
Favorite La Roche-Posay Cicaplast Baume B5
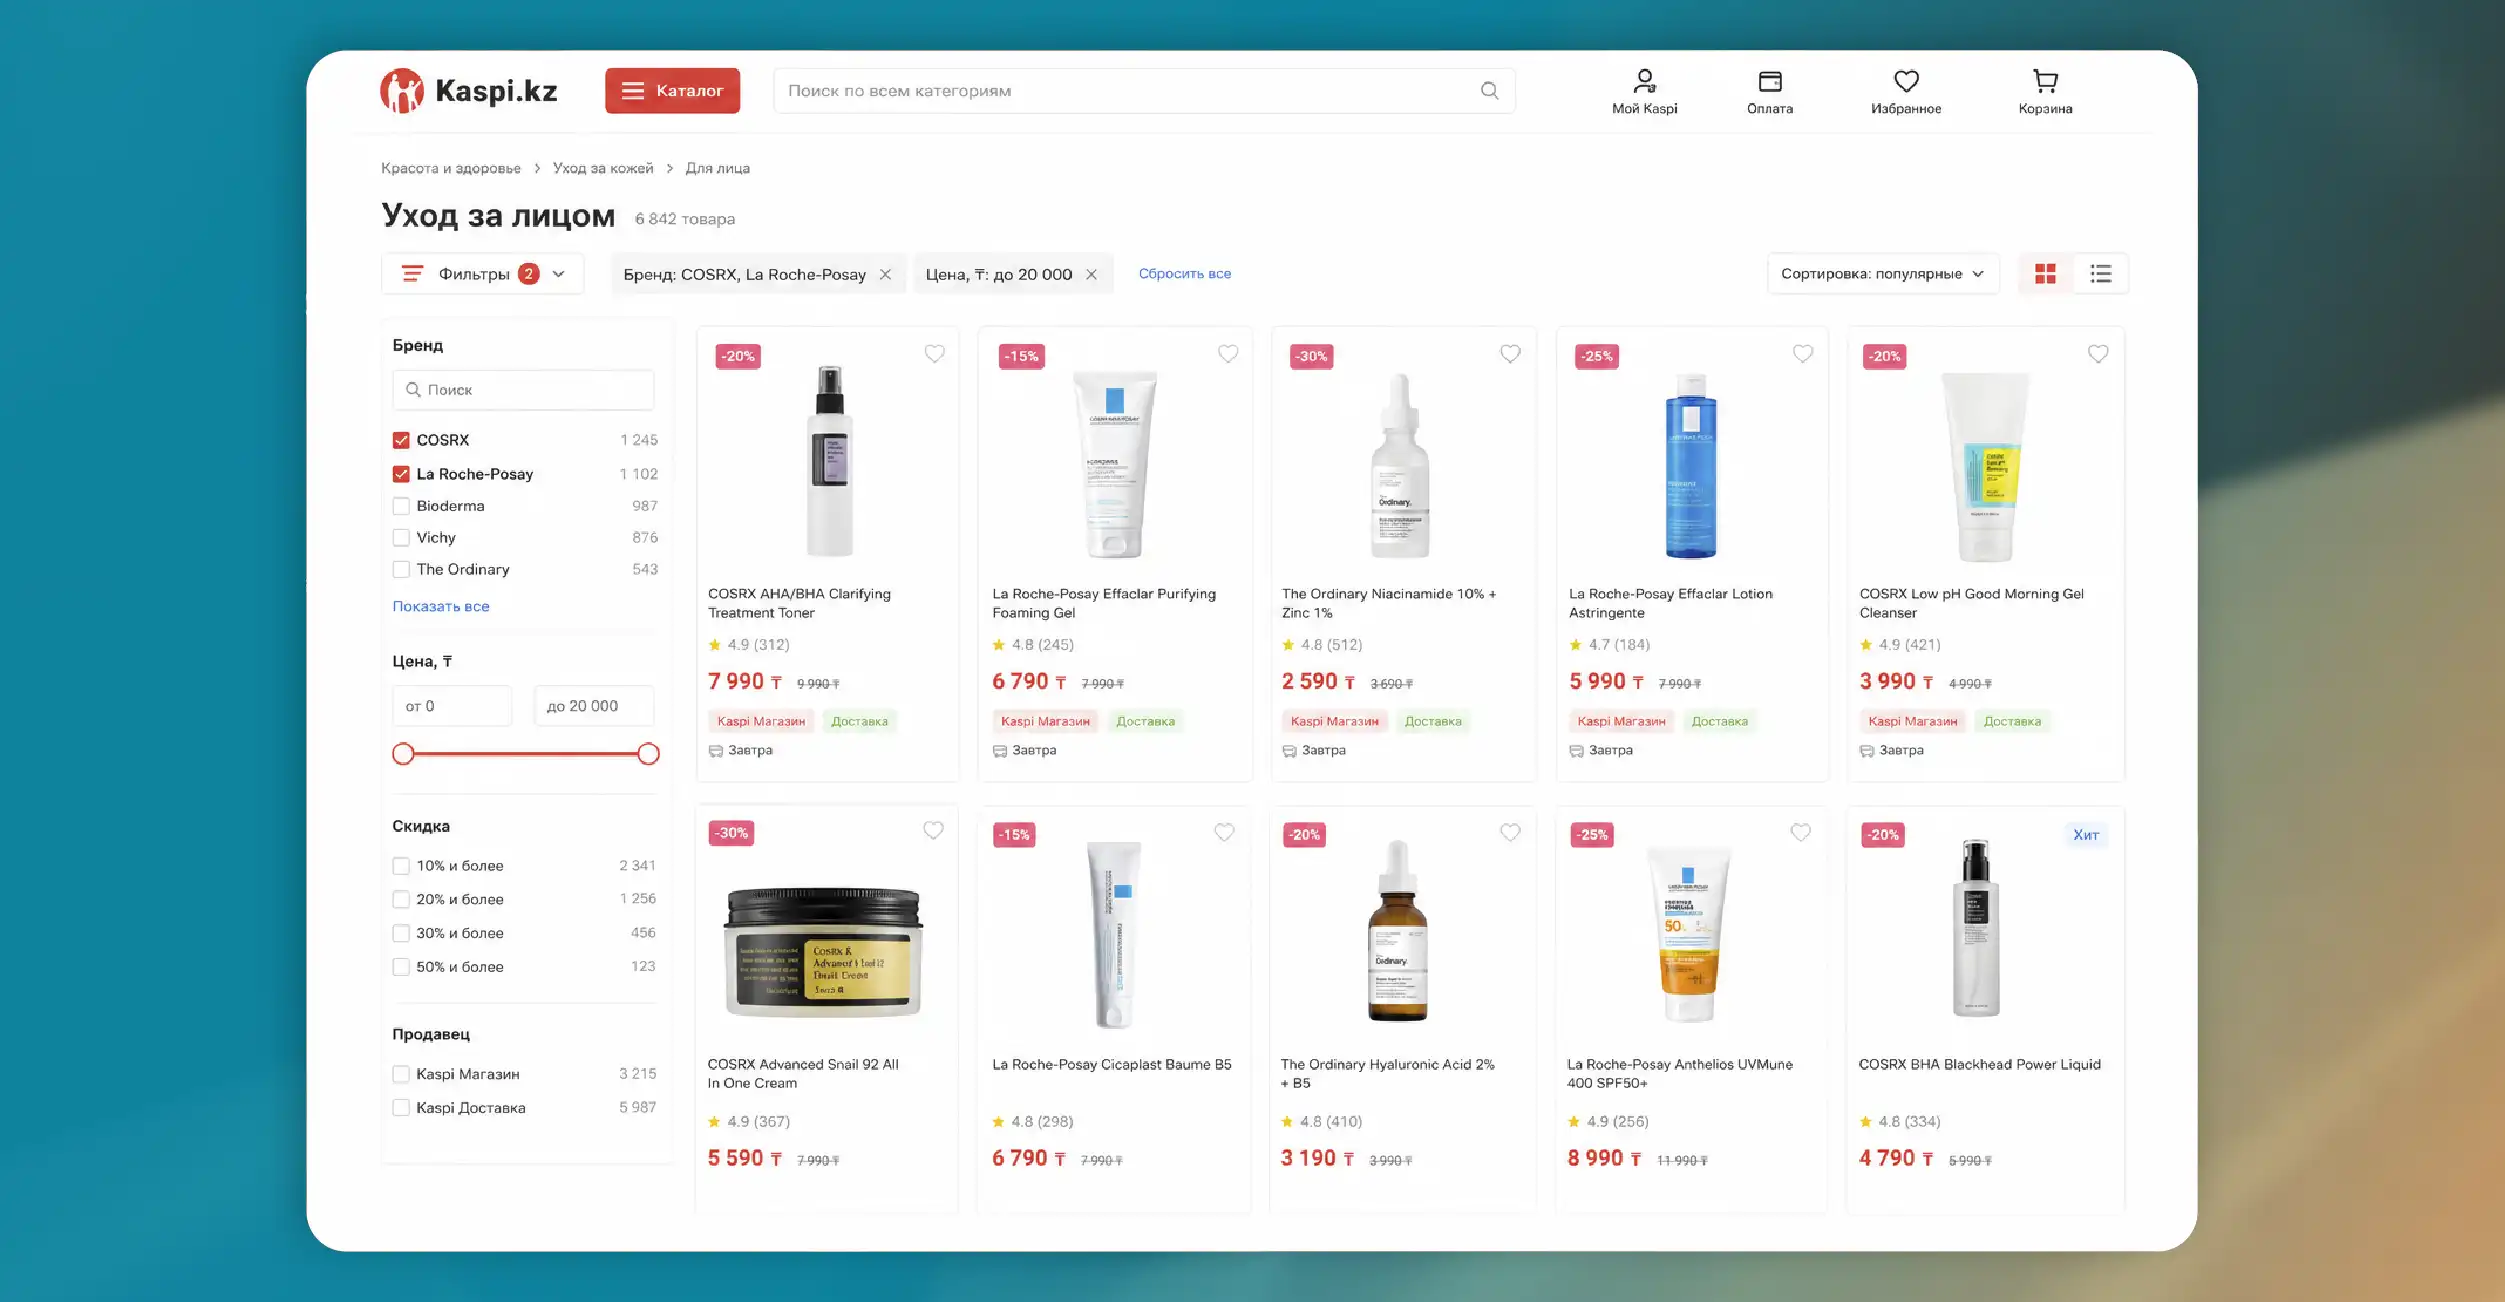point(1224,832)
